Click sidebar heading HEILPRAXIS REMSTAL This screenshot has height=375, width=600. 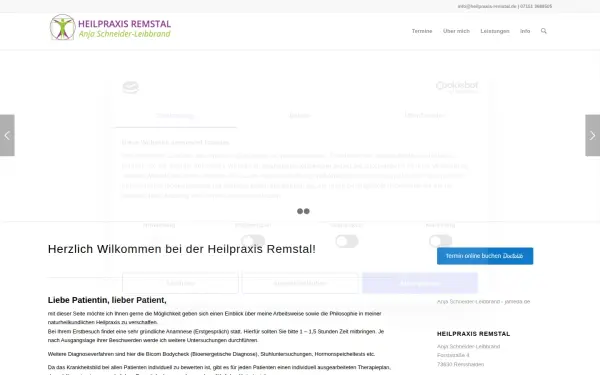tap(473, 334)
